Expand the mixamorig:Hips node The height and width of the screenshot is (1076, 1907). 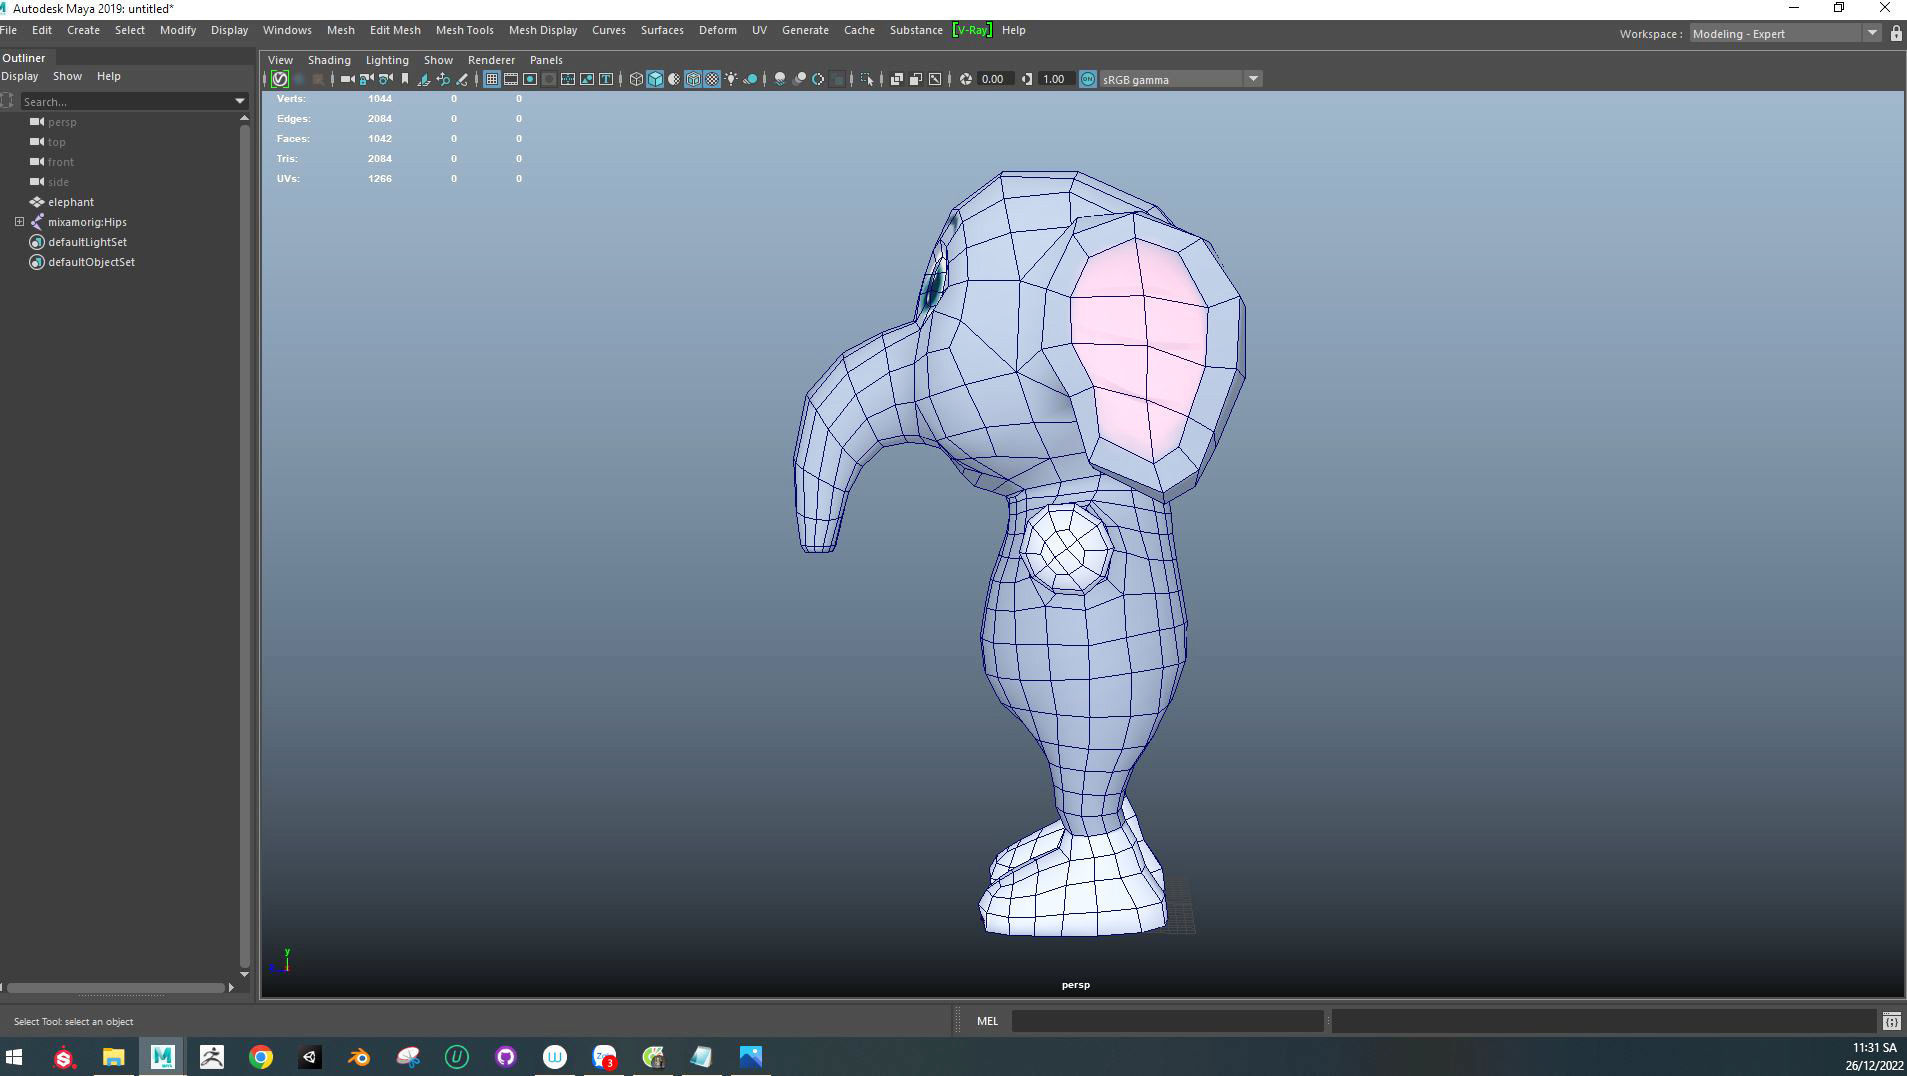pyautogui.click(x=19, y=222)
